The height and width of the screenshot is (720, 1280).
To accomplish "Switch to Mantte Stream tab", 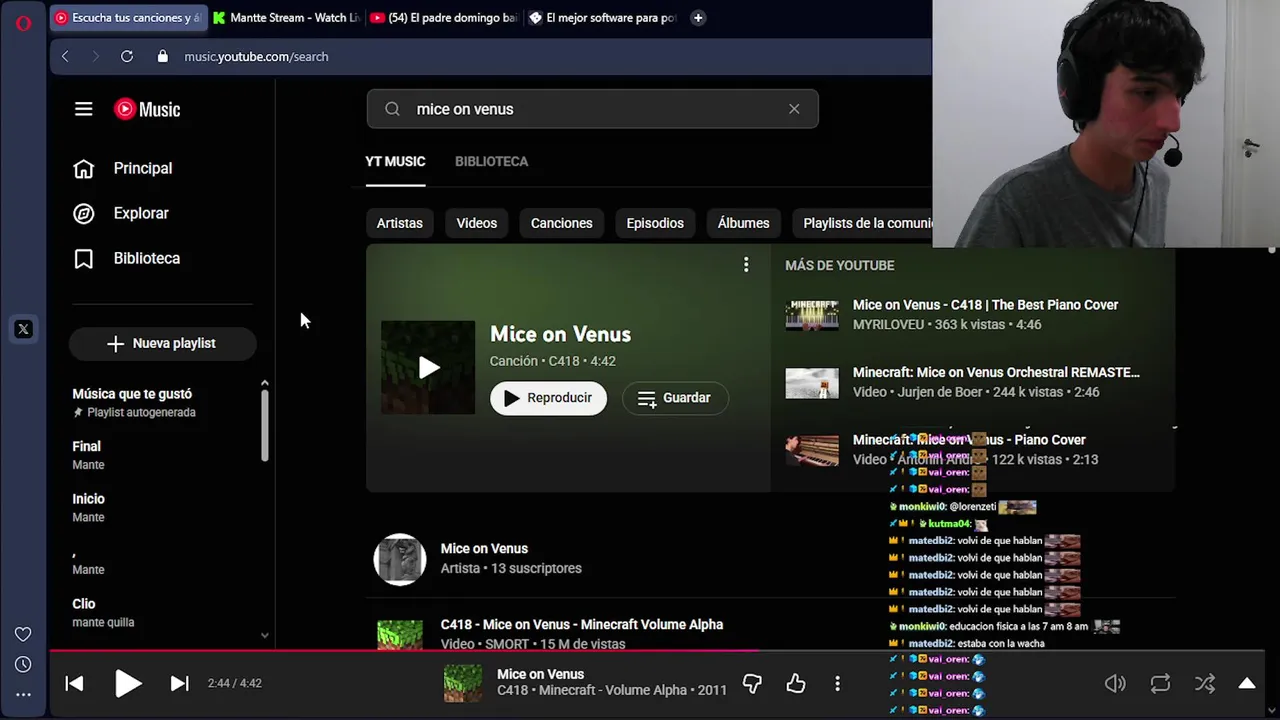I will pyautogui.click(x=287, y=17).
